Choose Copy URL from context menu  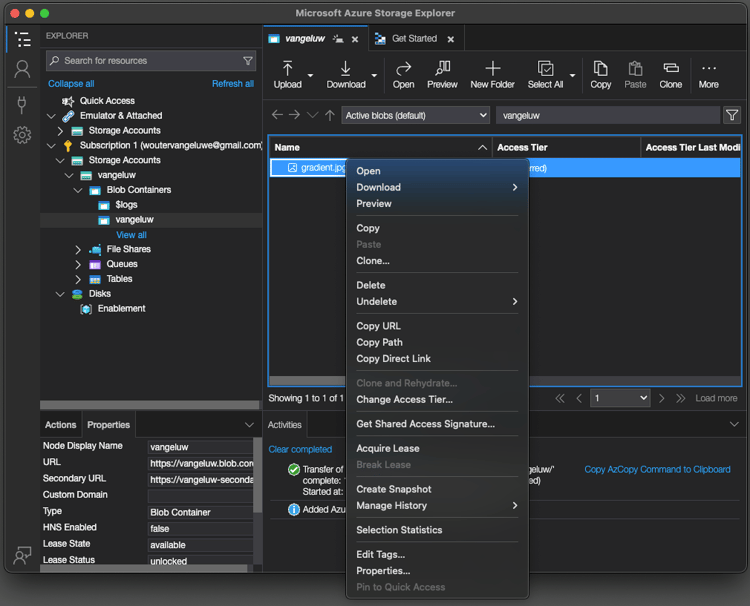378,326
